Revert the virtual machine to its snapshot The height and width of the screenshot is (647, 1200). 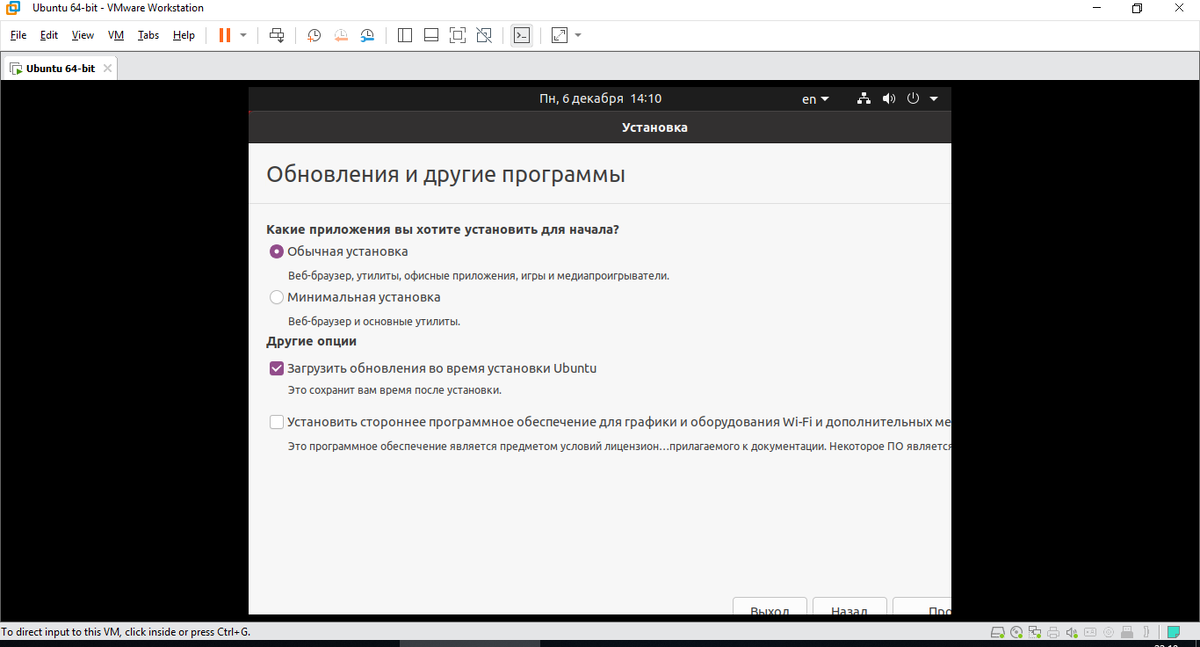[x=341, y=35]
